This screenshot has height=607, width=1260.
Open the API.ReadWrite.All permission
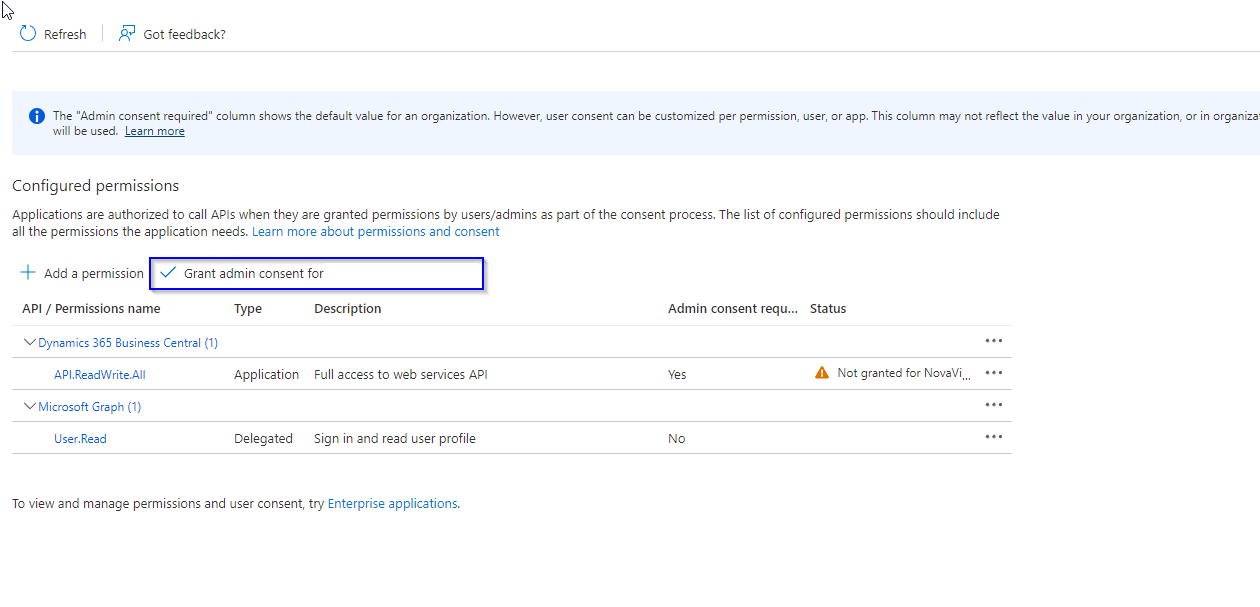coord(99,375)
